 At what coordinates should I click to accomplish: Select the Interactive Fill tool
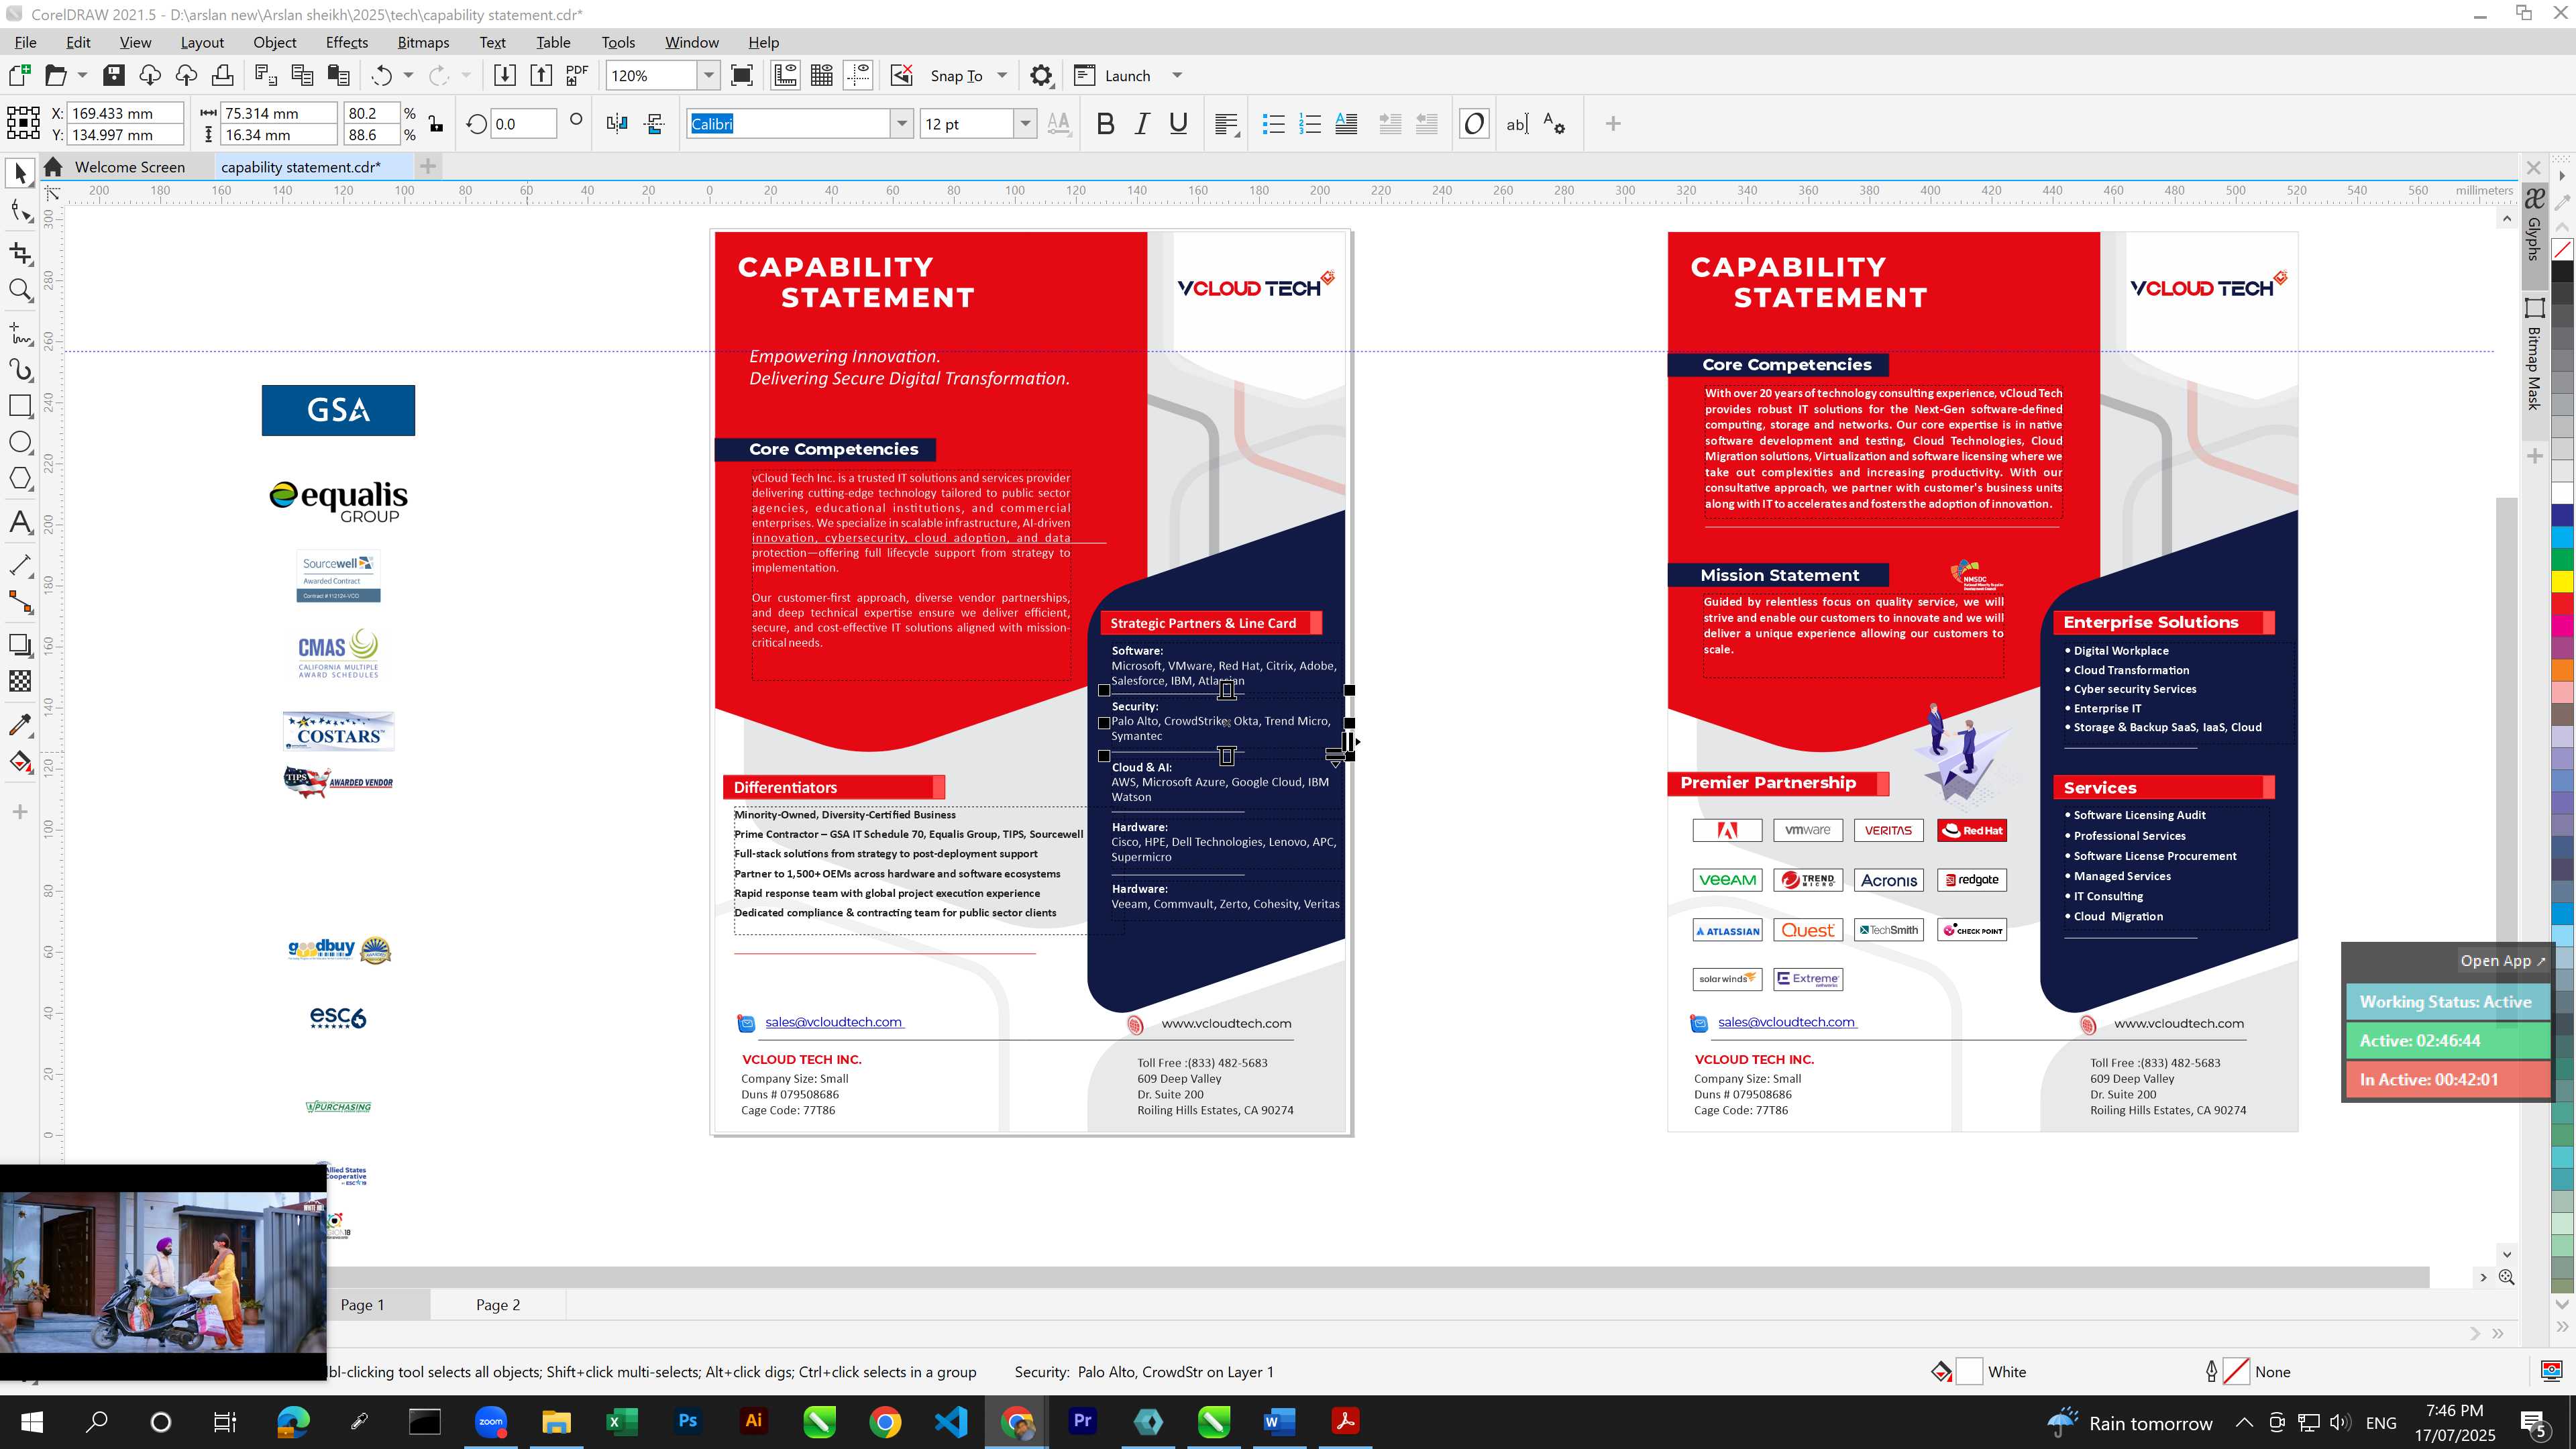(20, 762)
